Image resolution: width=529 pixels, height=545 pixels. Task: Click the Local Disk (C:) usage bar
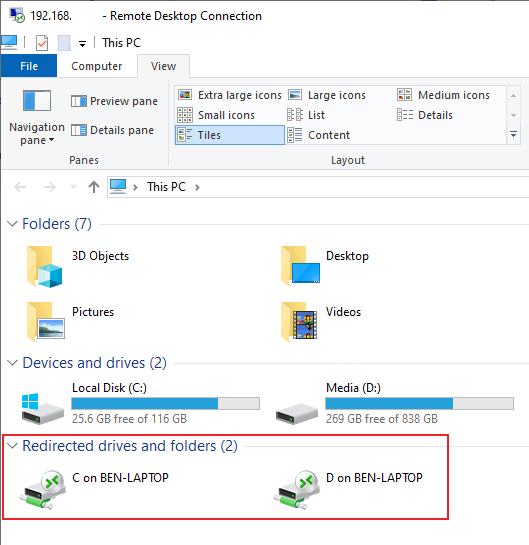tap(165, 404)
